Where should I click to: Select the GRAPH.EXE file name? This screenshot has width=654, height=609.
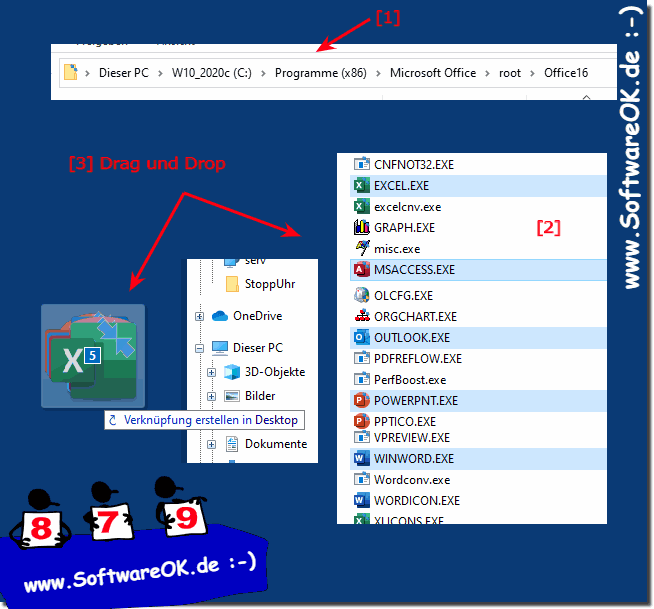[x=404, y=227]
